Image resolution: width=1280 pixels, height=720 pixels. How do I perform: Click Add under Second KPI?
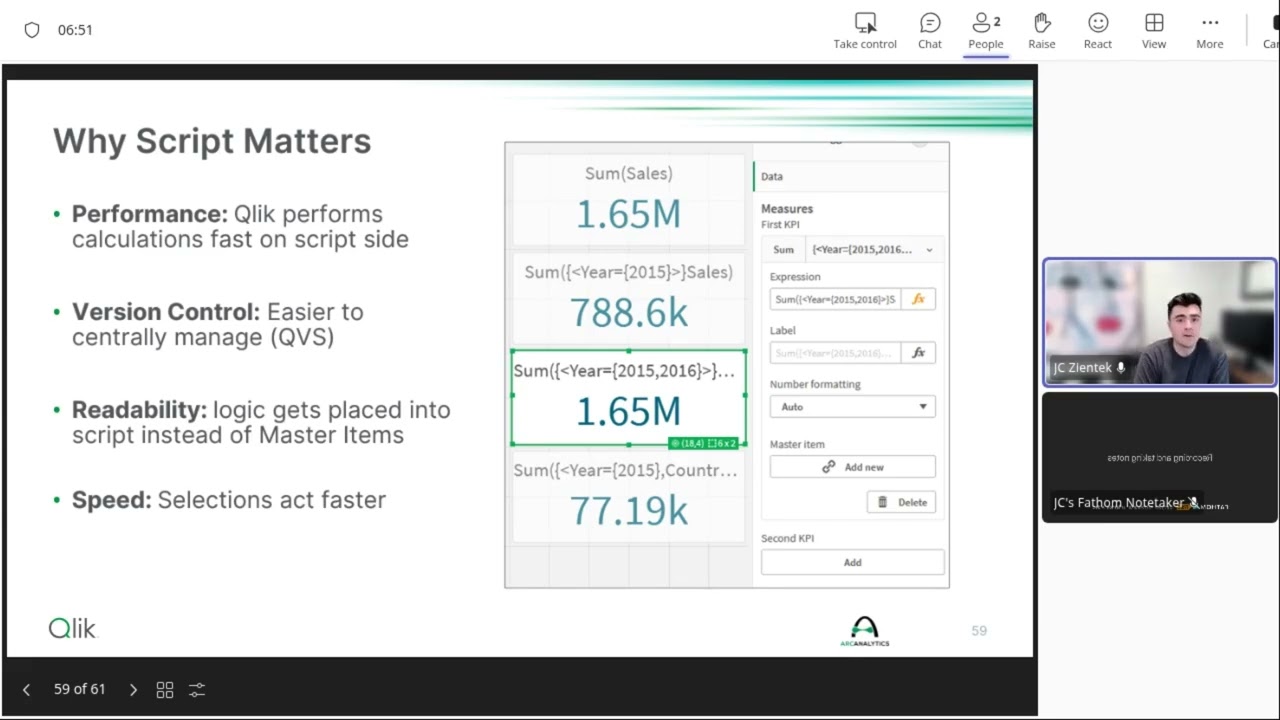click(852, 562)
